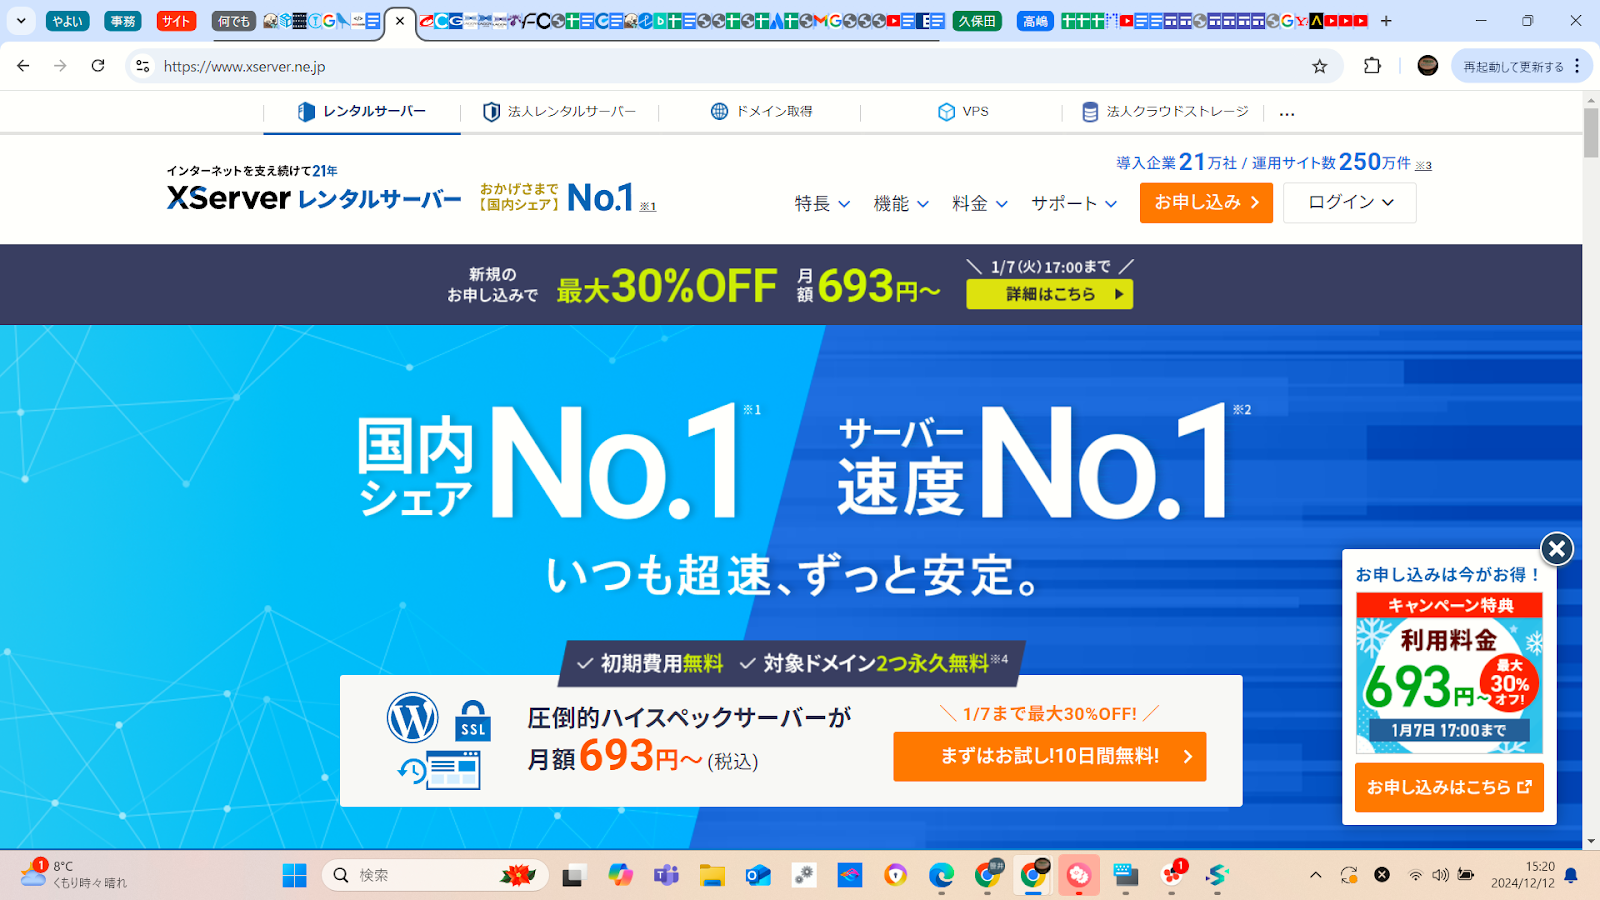This screenshot has width=1600, height=900.
Task: Open Task View from the taskbar
Action: tap(573, 876)
